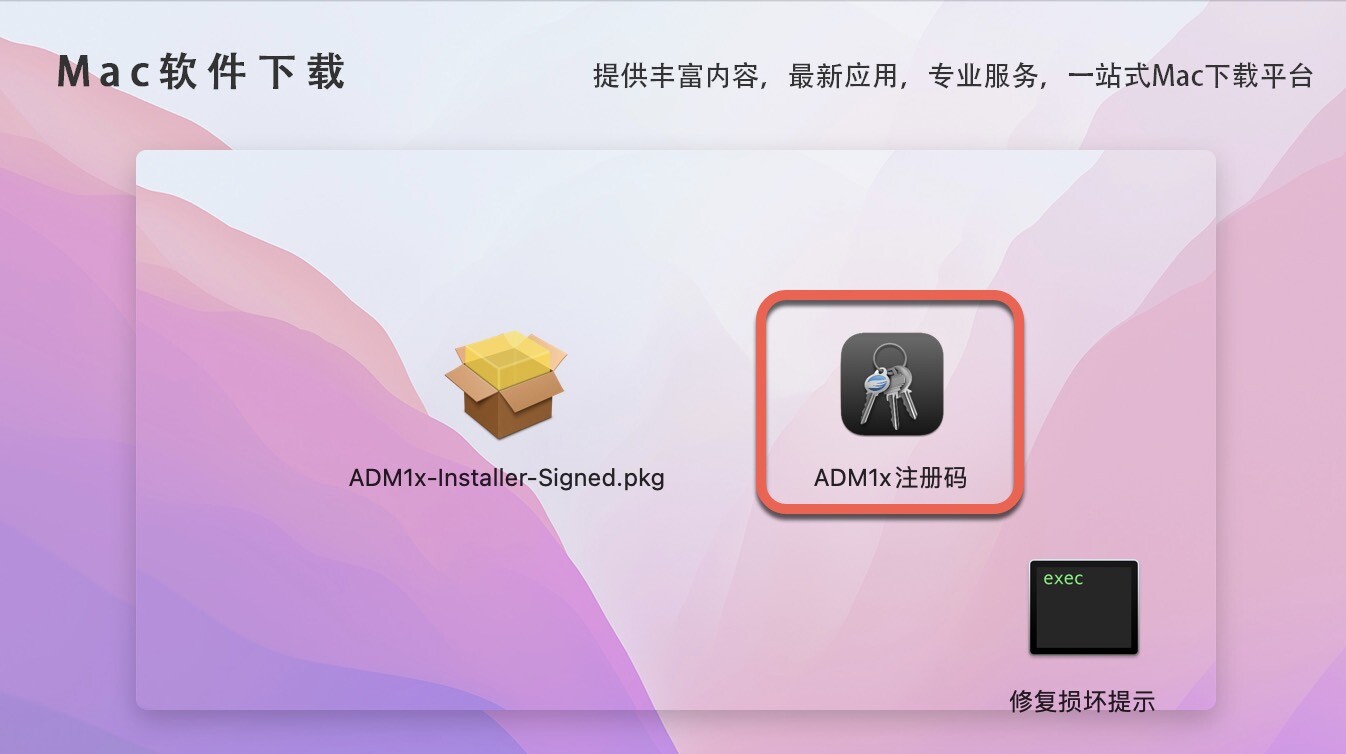Open the ADM1x-Installer-Signed.pkg package icon

point(506,385)
